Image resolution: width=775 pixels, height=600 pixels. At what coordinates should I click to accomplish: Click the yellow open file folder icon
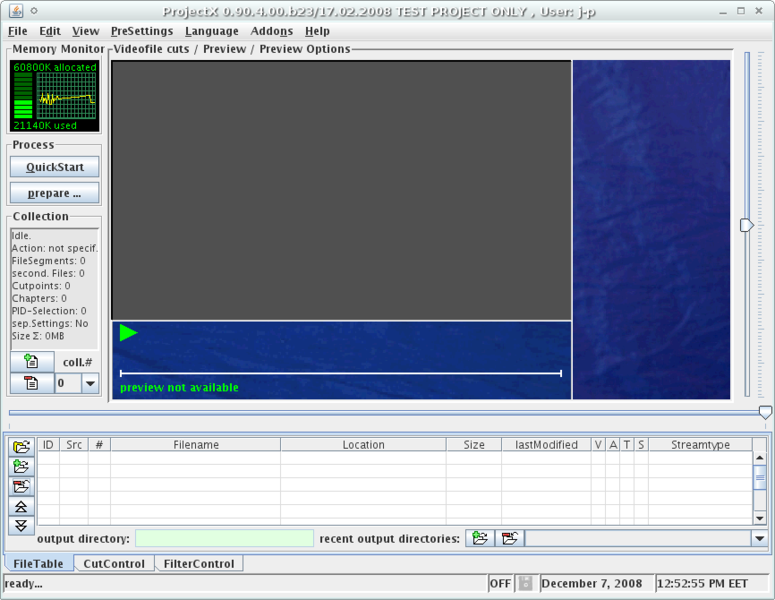click(21, 446)
